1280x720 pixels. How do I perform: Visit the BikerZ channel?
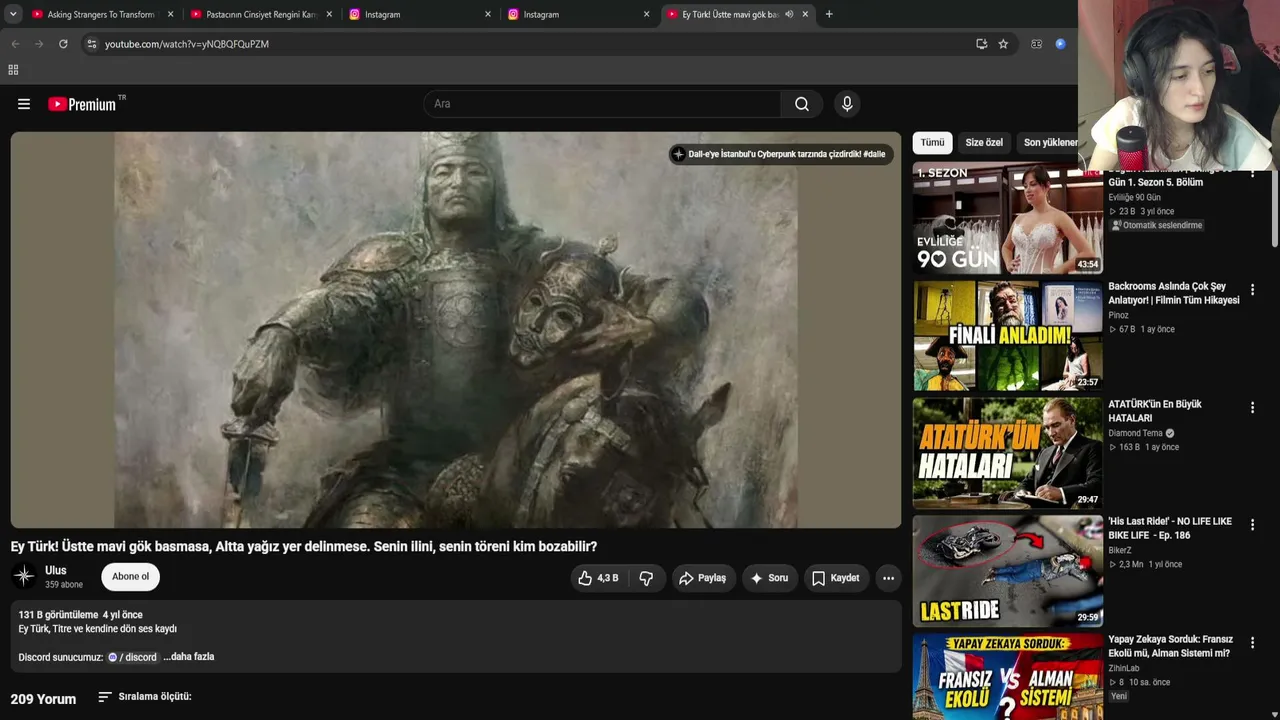pos(1120,550)
